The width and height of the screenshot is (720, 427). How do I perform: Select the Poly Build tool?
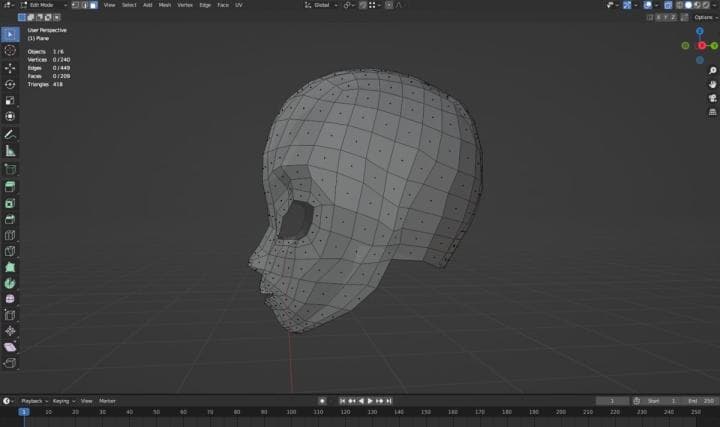10,267
